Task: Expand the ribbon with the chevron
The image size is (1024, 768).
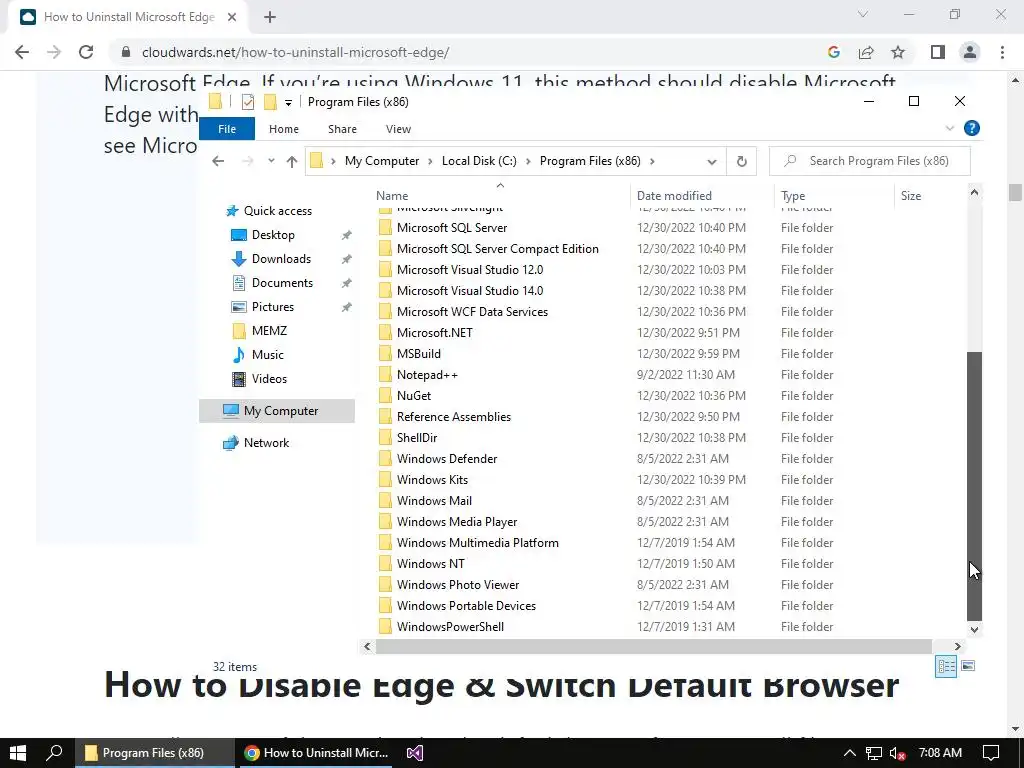Action: 950,129
